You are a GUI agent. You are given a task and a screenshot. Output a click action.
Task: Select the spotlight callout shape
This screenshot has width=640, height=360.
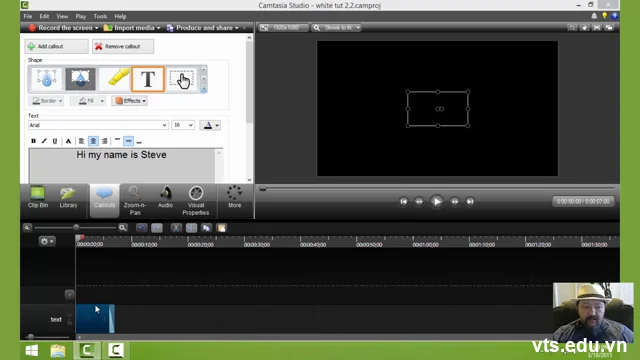click(80, 79)
